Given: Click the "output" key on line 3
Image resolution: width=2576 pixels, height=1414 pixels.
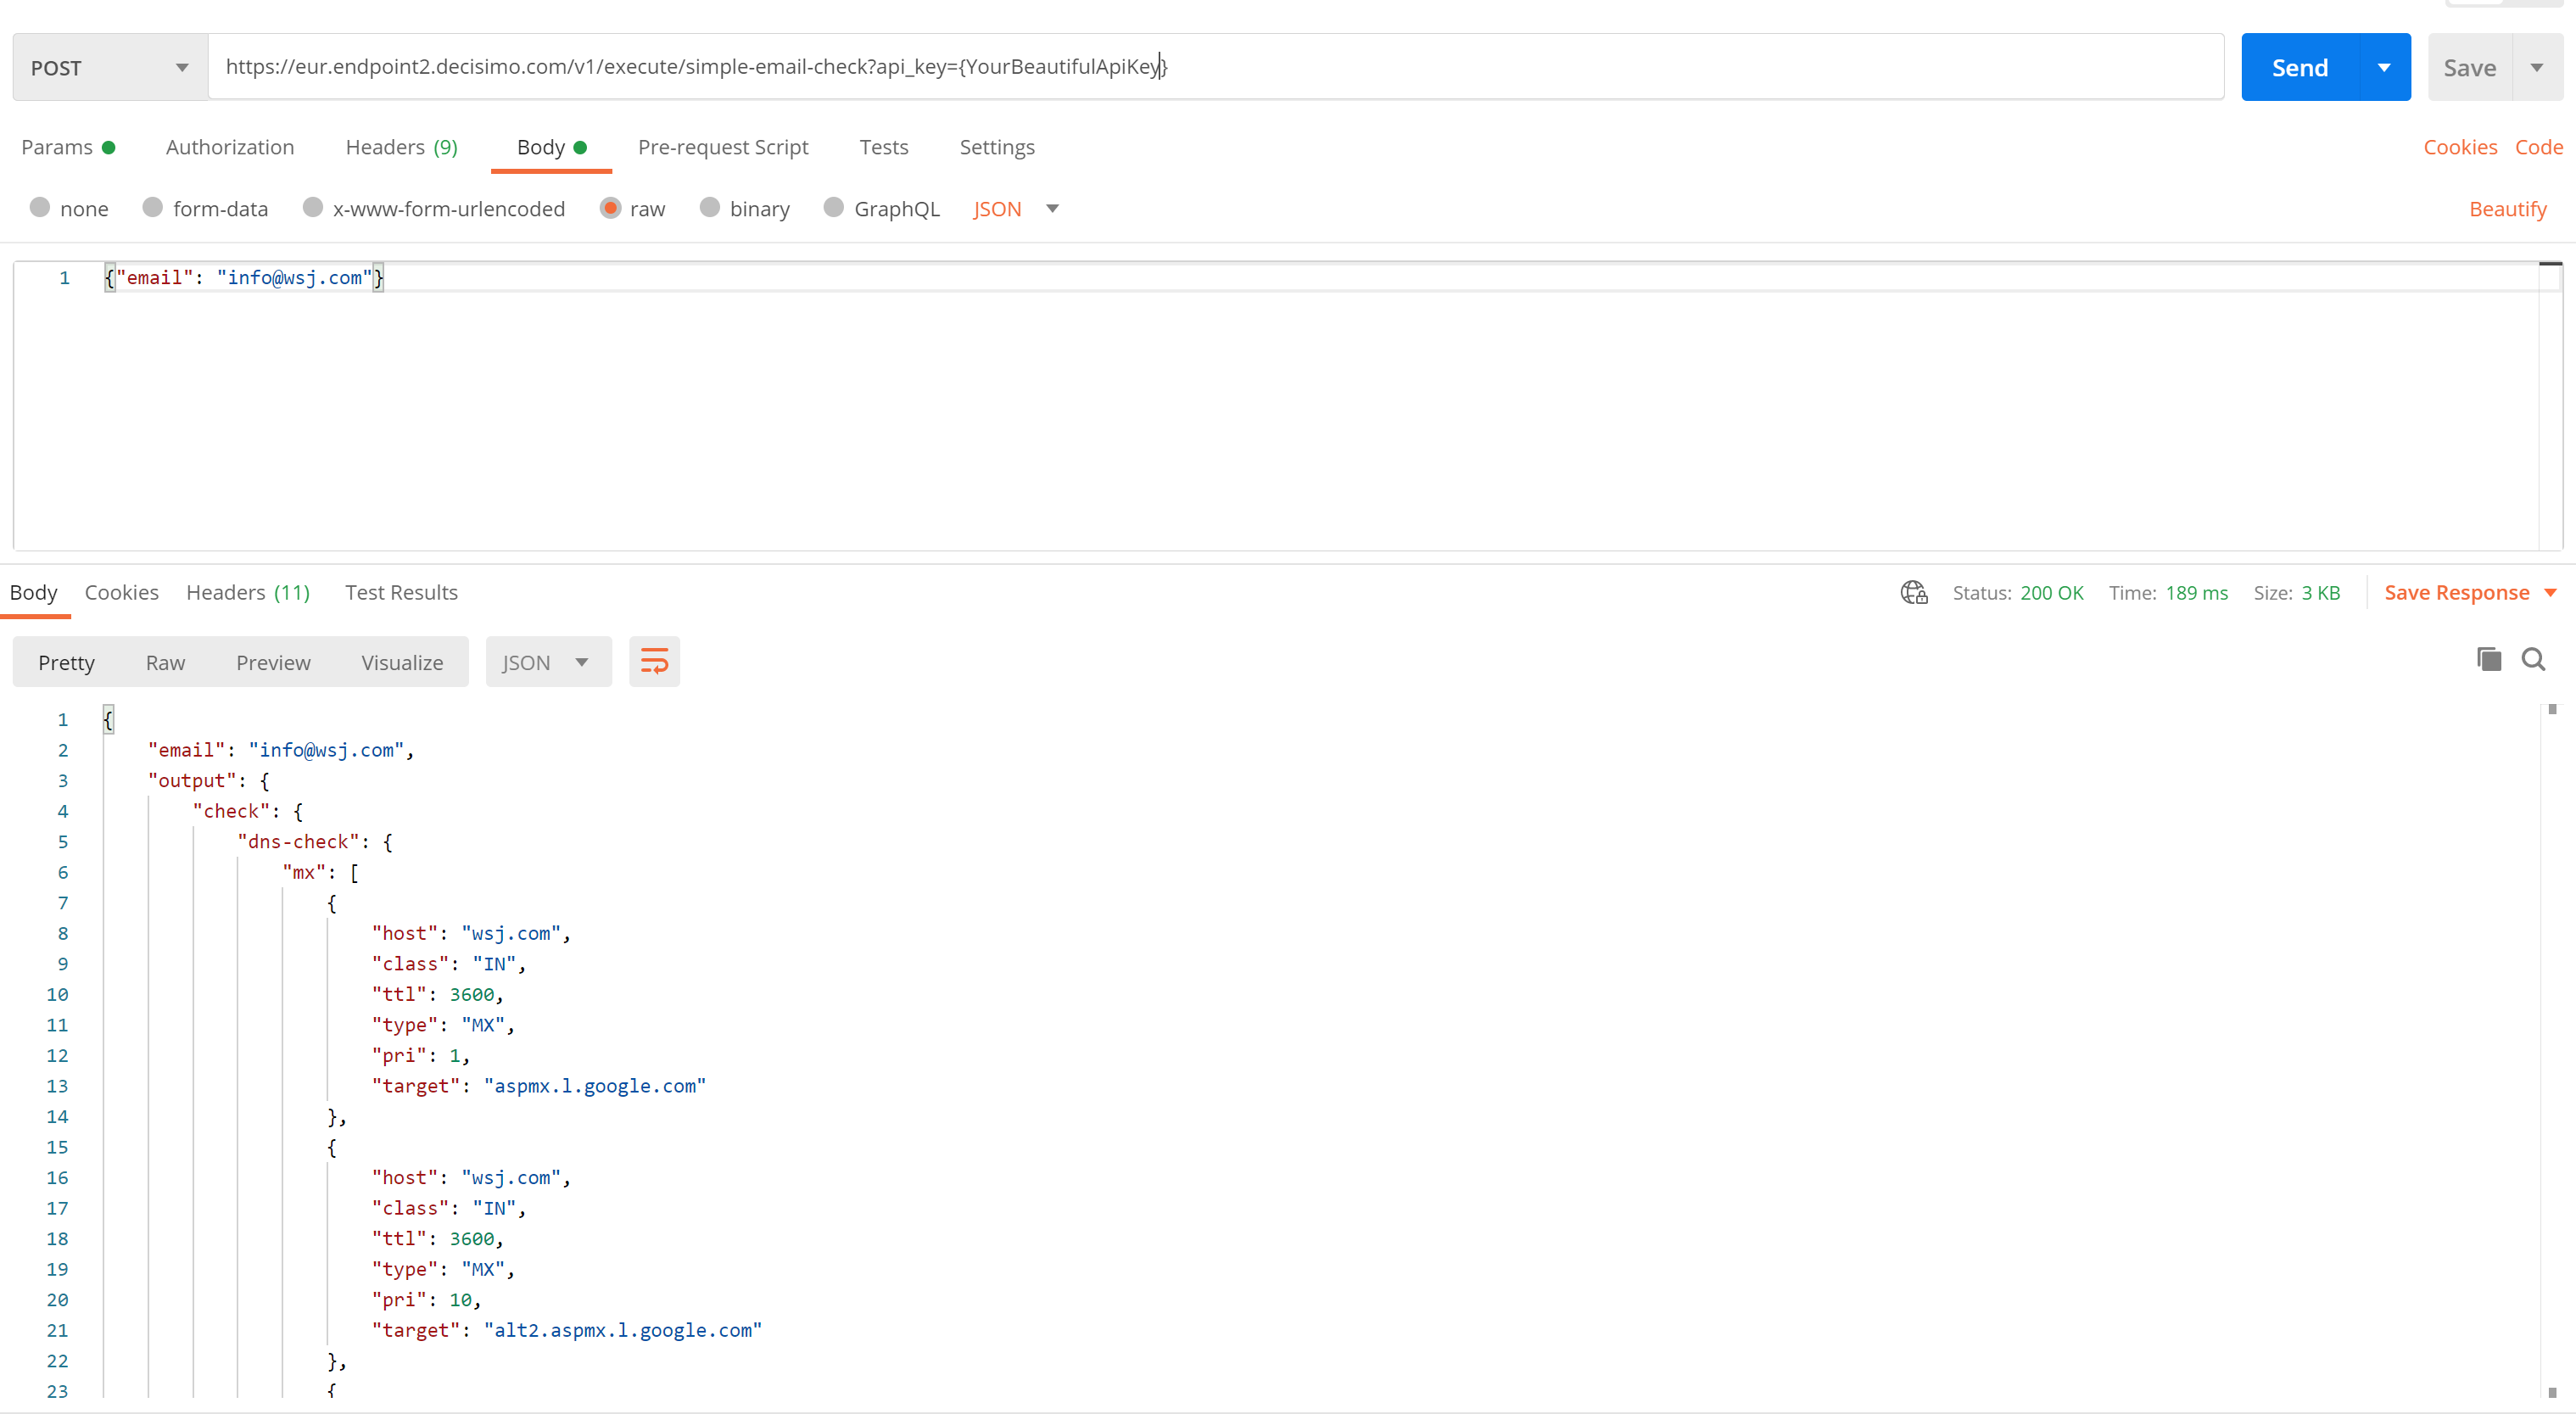Looking at the screenshot, I should click(192, 781).
